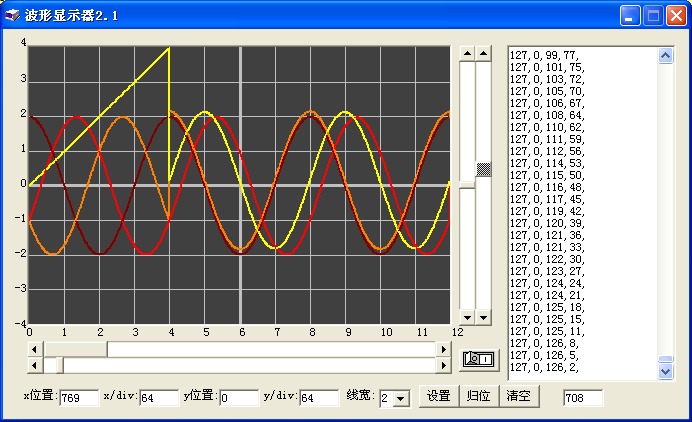This screenshot has width=692, height=422.
Task: Click data row '127, 0, 126, 8,'
Action: 545,343
